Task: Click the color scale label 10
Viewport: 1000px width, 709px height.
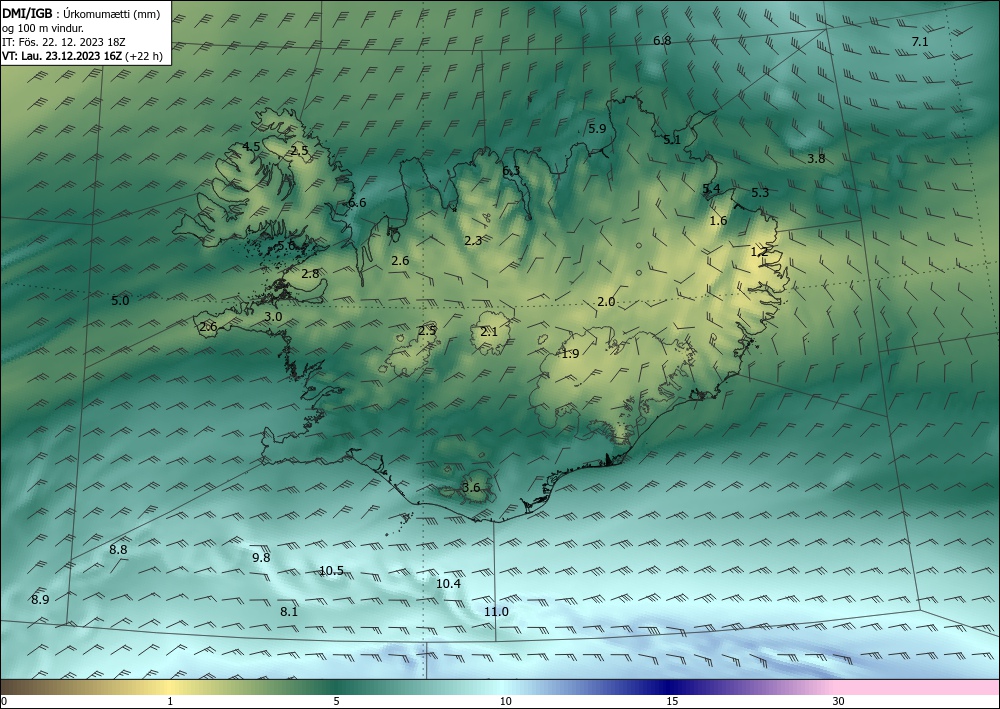Action: click(505, 702)
